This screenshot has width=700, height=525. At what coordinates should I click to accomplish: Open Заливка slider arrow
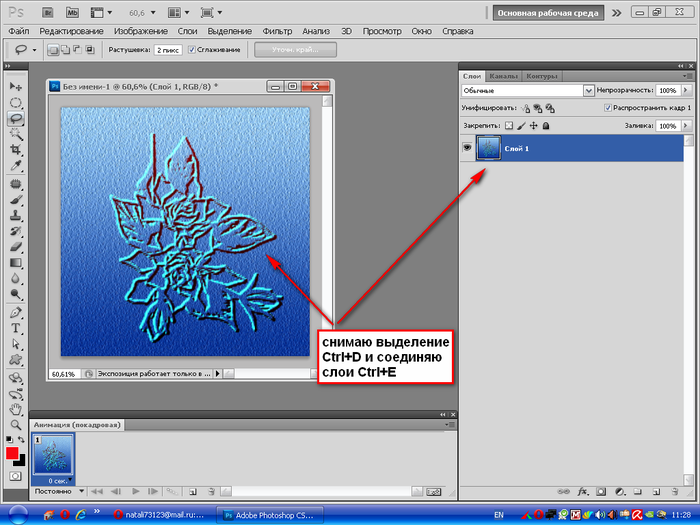click(x=686, y=126)
